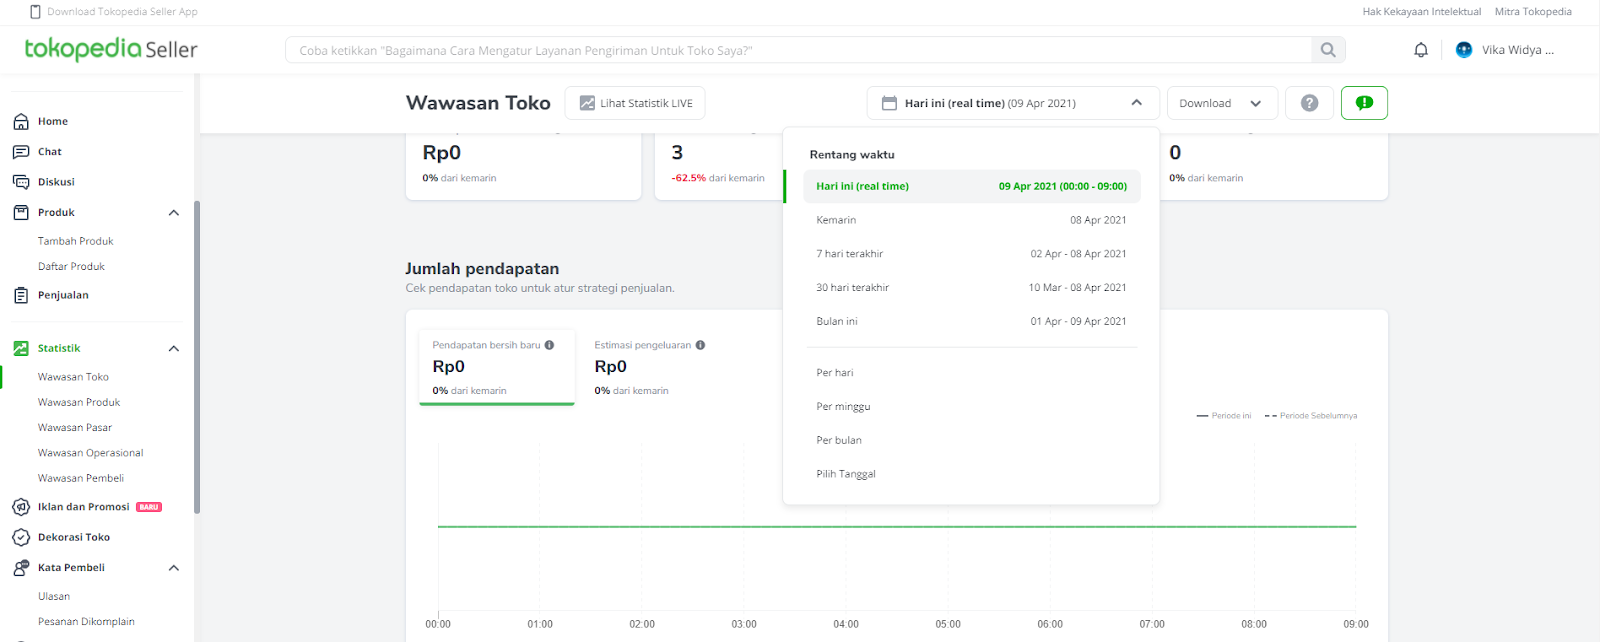Open Wawasan Operasional page
1600x642 pixels.
pyautogui.click(x=91, y=453)
